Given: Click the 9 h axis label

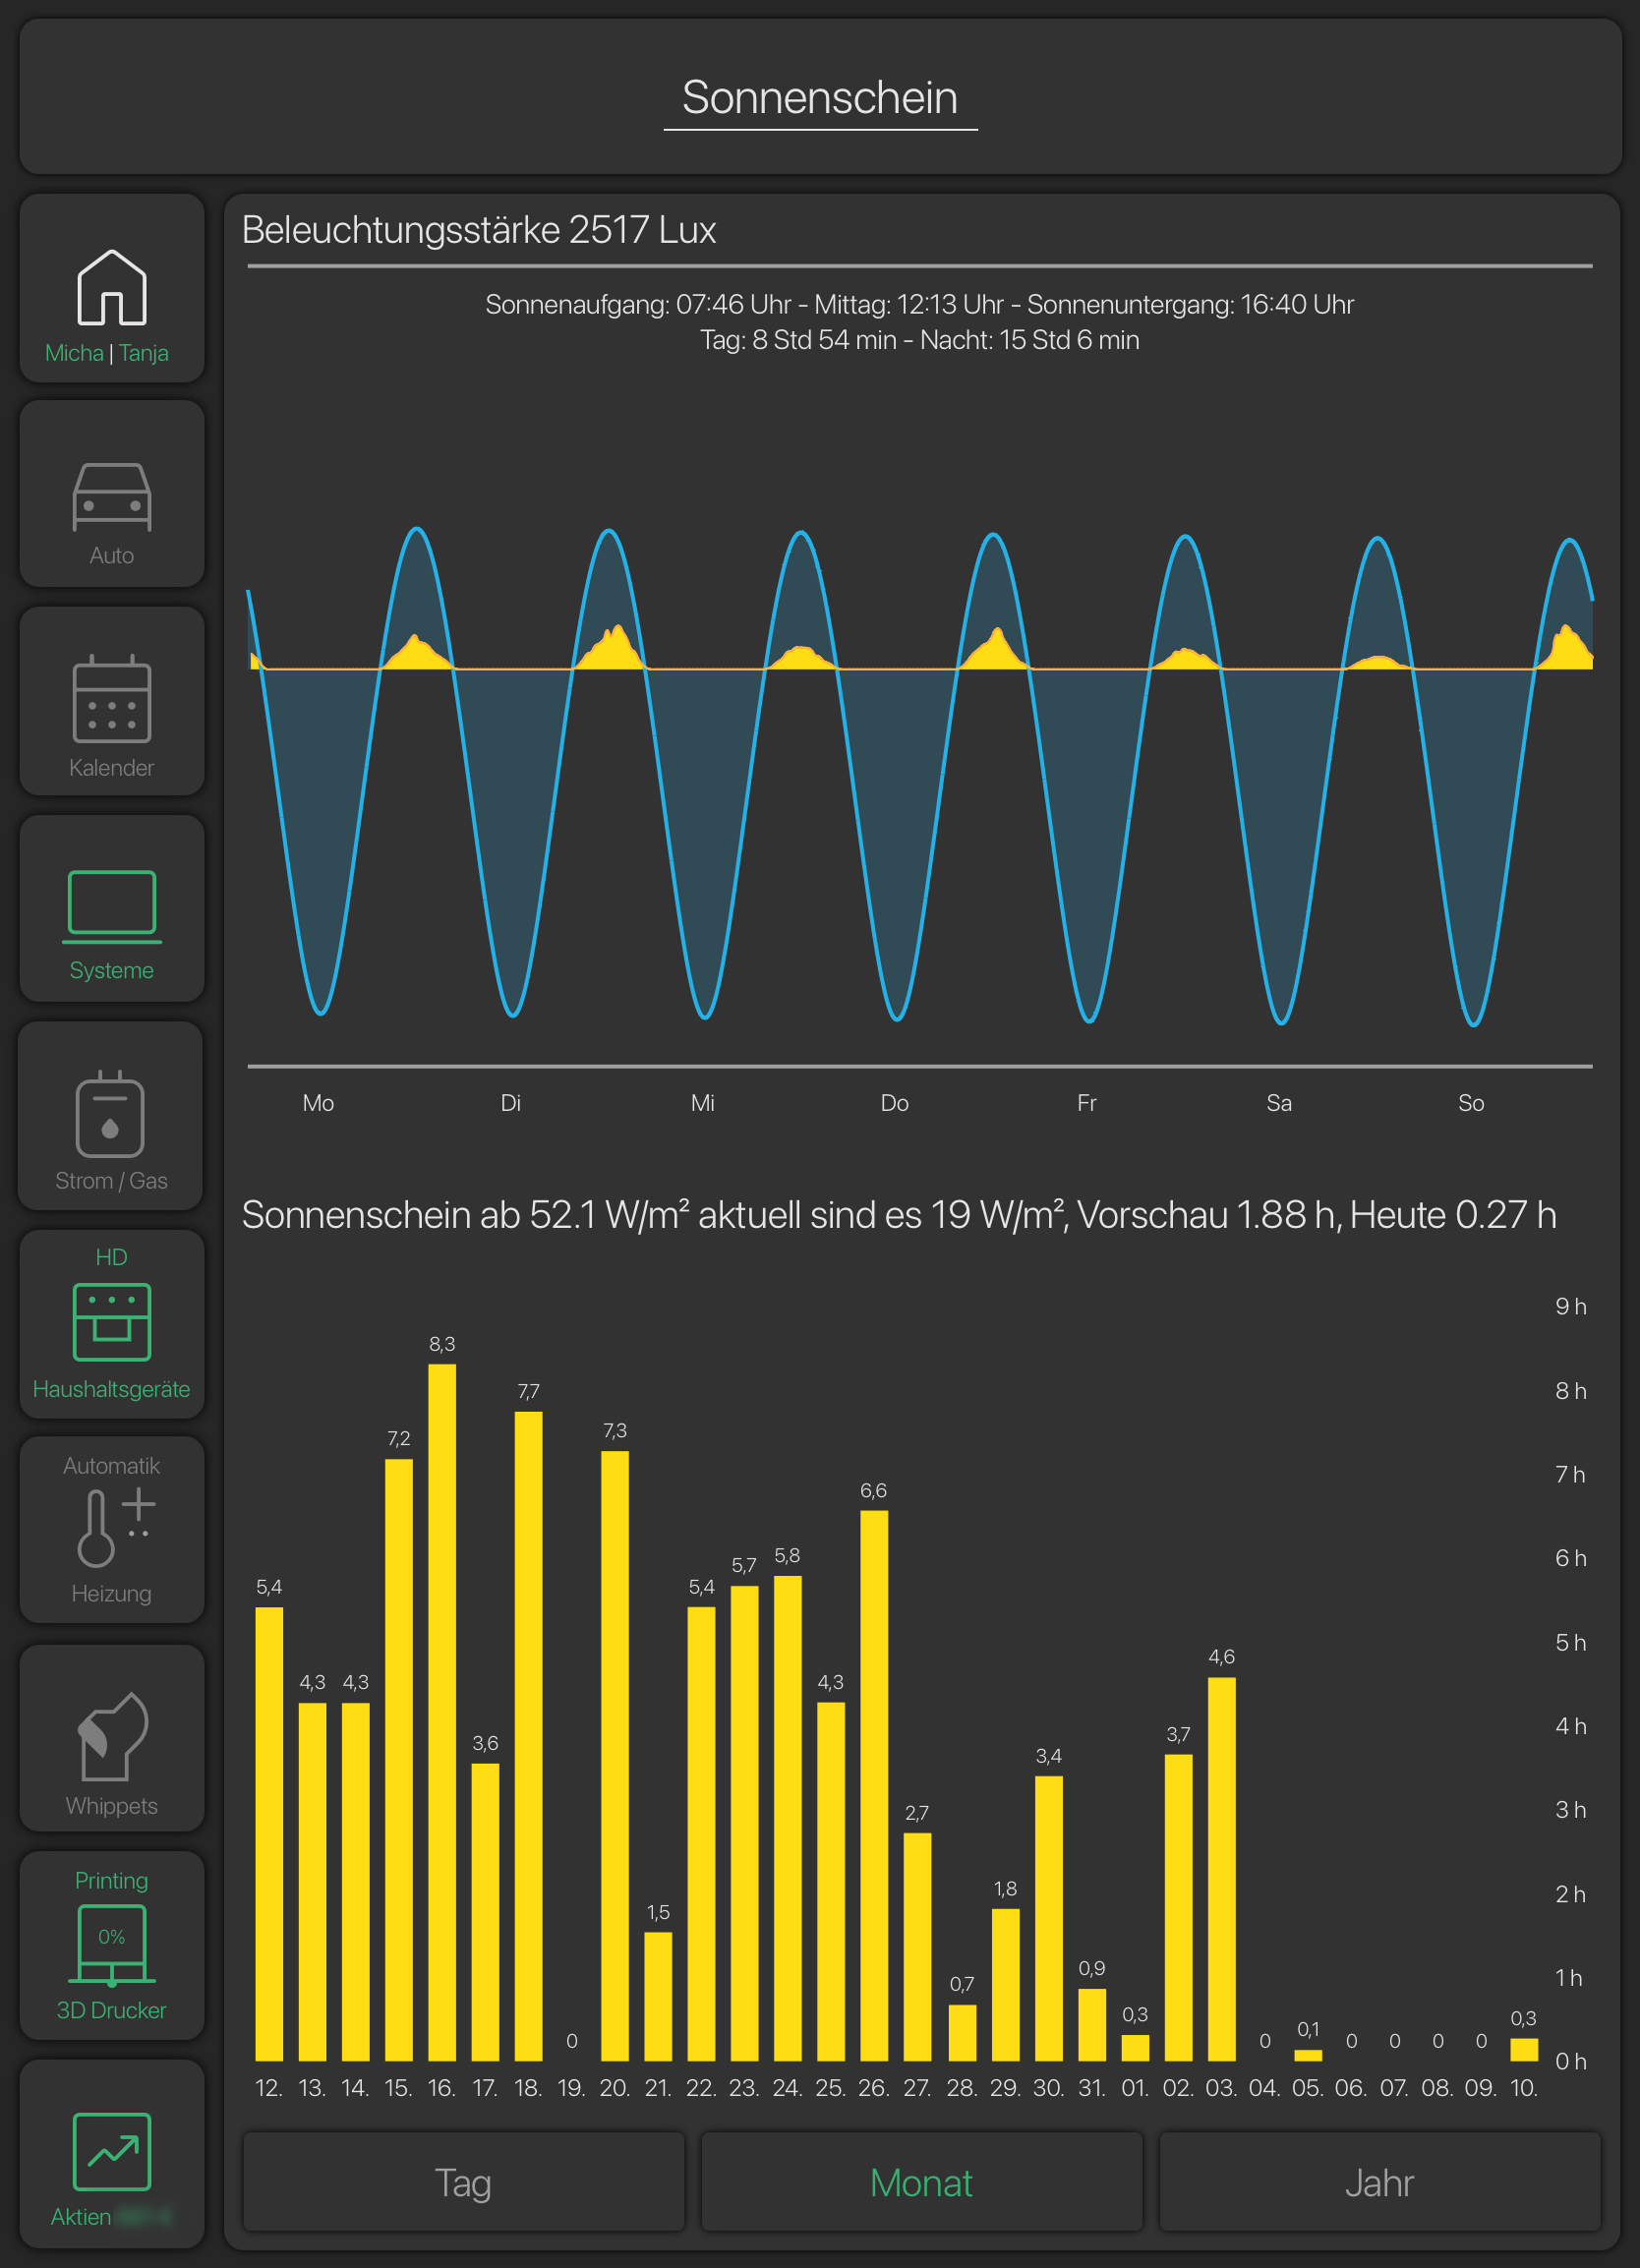Looking at the screenshot, I should point(1570,1306).
